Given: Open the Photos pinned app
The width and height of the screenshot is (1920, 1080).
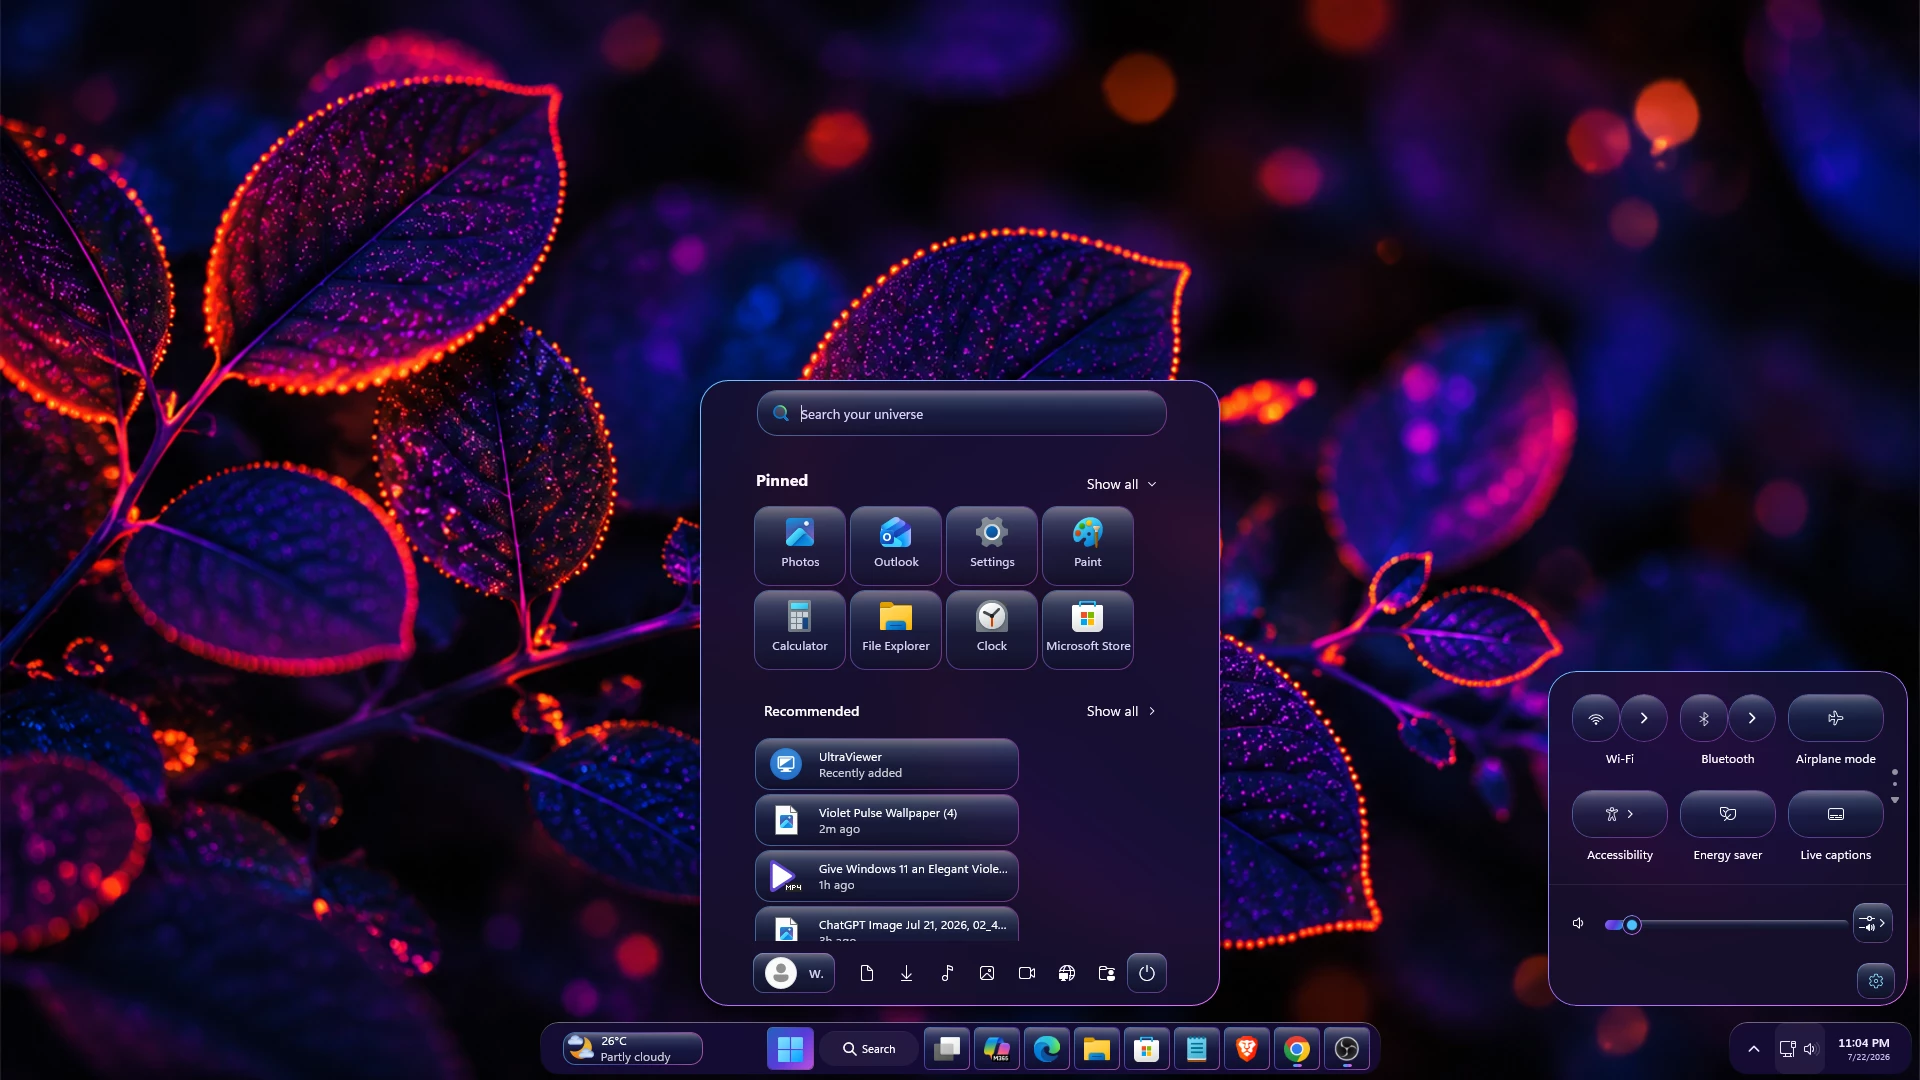Looking at the screenshot, I should coord(800,545).
